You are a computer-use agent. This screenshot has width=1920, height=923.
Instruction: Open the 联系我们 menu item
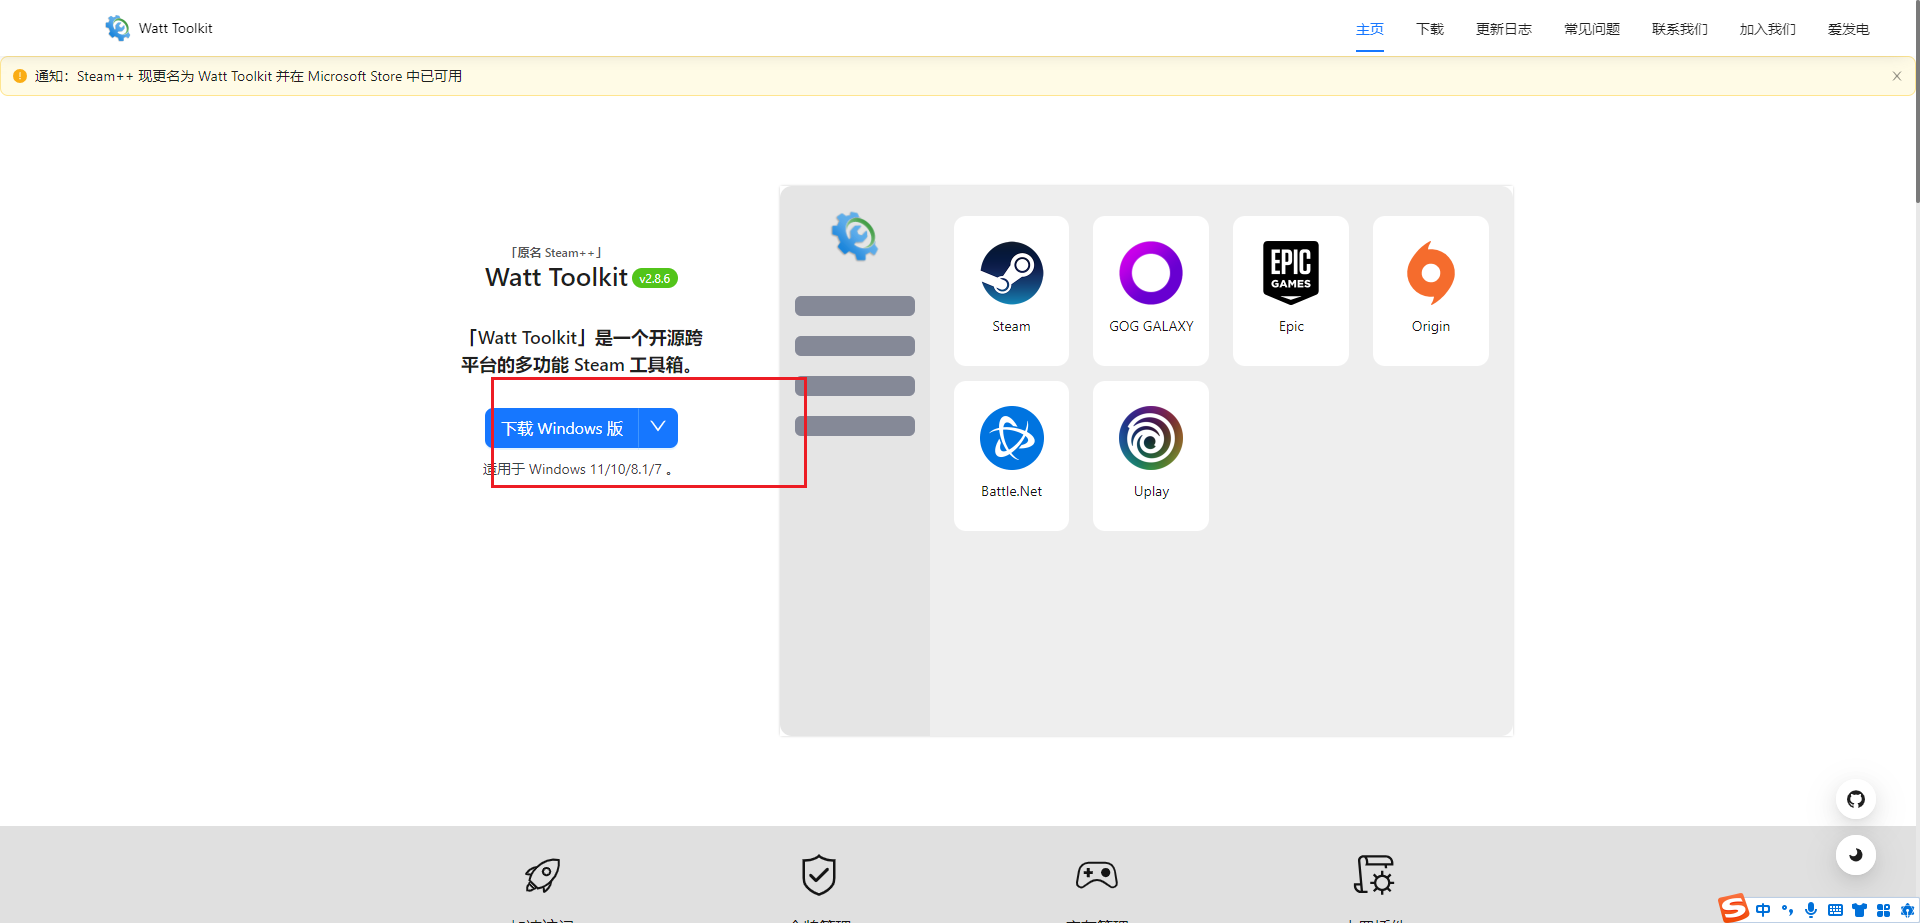[1679, 29]
